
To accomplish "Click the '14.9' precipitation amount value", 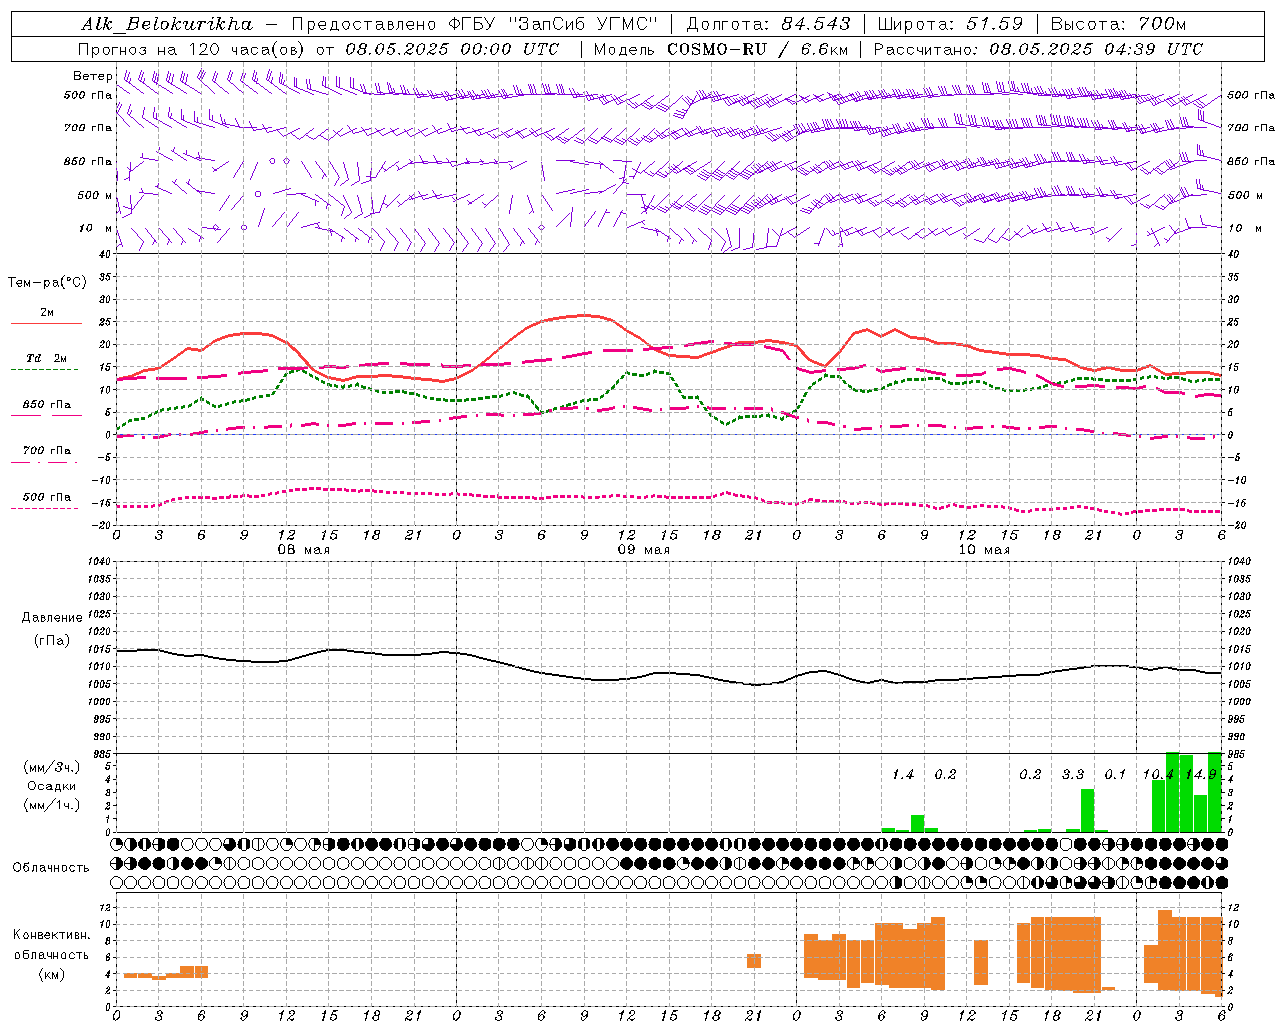I will click(1200, 775).
